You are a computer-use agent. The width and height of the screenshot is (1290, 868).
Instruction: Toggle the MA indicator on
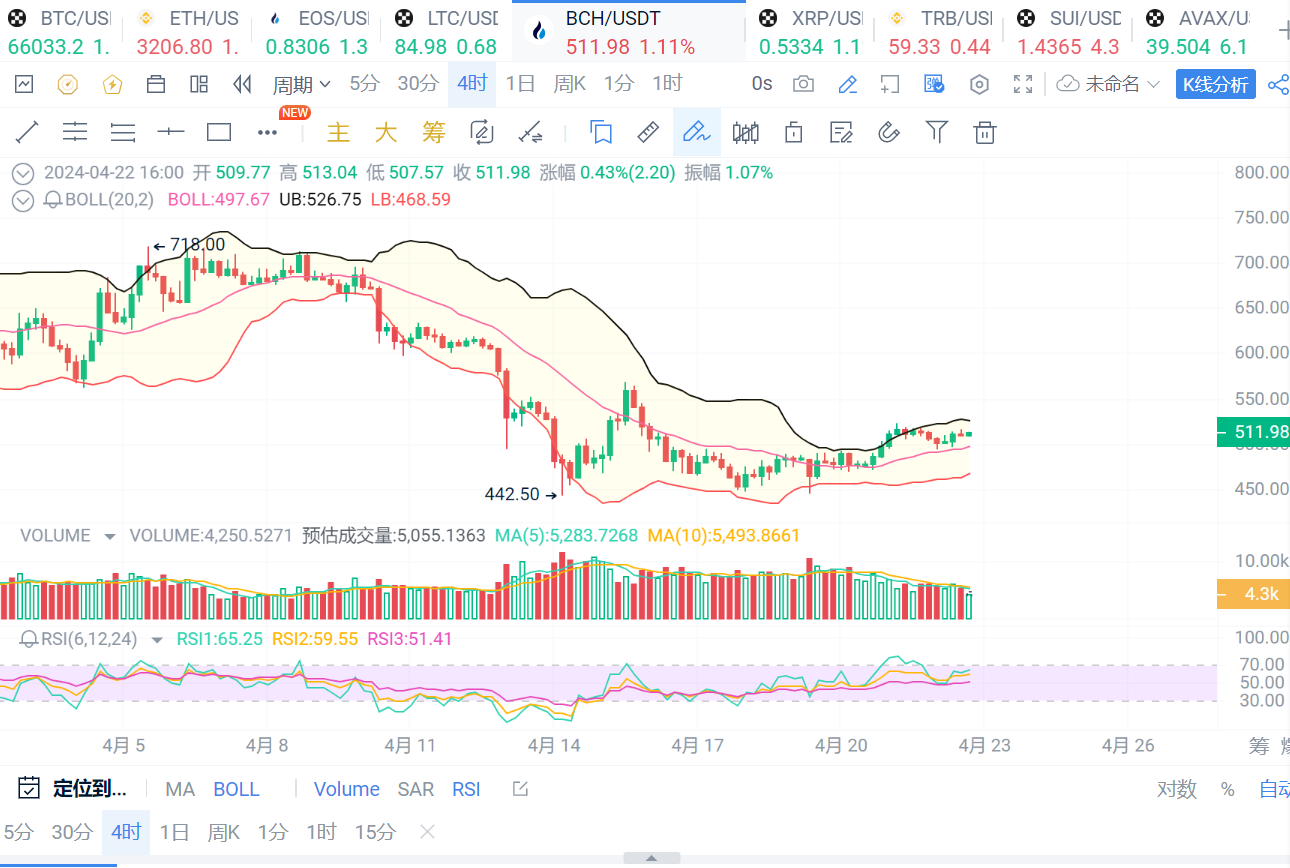tap(180, 789)
